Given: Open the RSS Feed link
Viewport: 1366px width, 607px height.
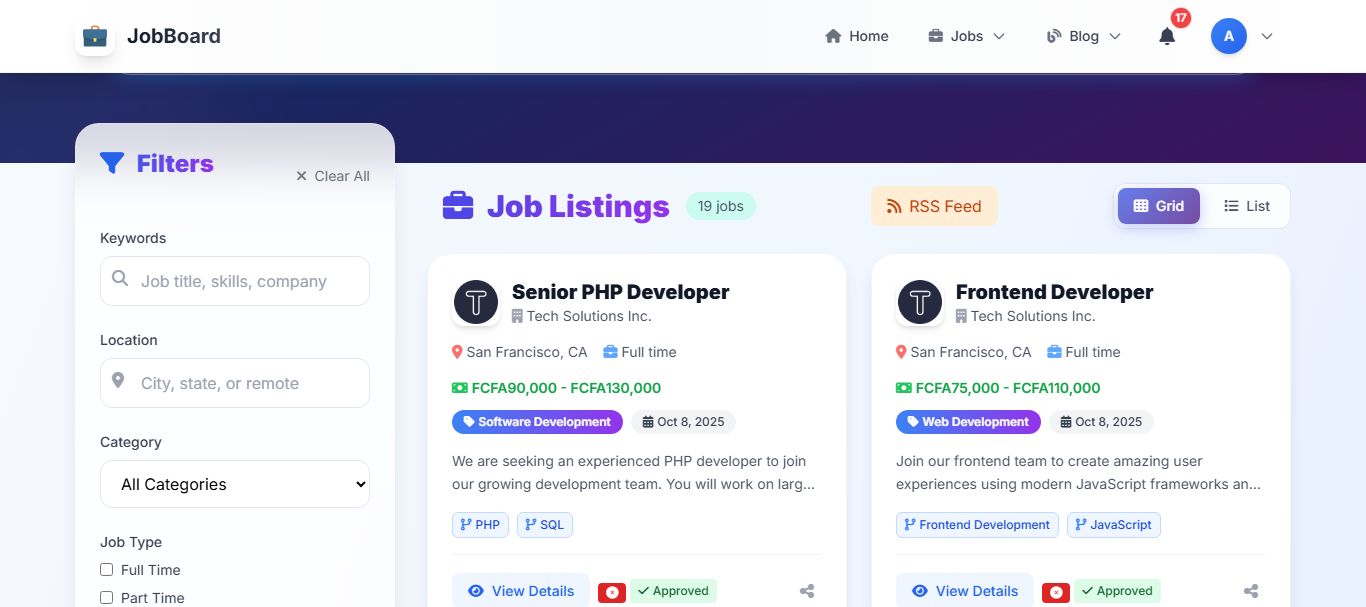Looking at the screenshot, I should coord(934,206).
